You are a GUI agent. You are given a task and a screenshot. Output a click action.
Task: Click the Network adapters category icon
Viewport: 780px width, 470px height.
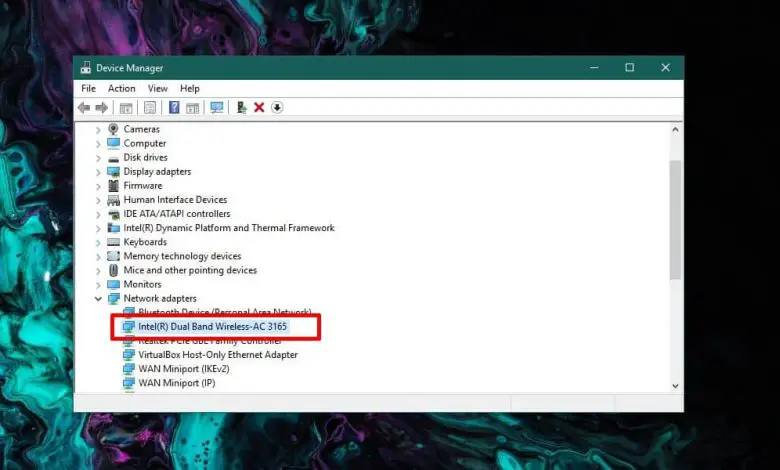pyautogui.click(x=113, y=298)
